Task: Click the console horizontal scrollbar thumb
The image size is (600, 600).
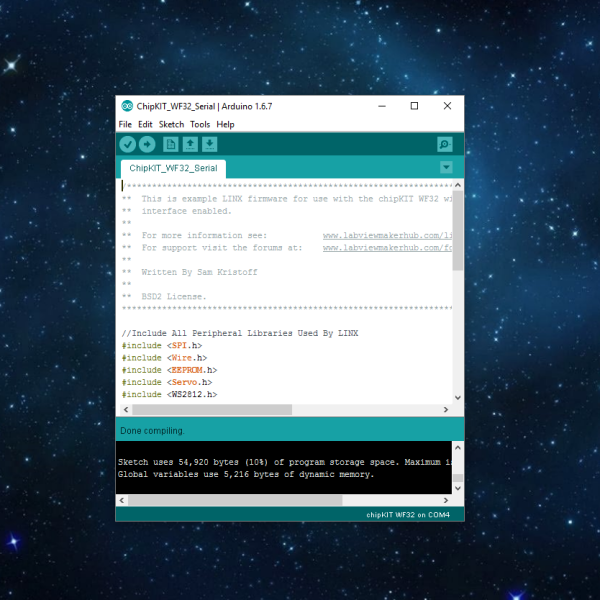Action: [x=235, y=500]
